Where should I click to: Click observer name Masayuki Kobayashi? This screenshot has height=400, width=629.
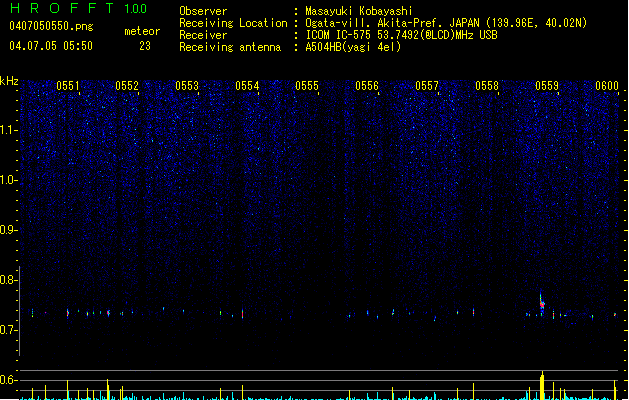[x=359, y=11]
